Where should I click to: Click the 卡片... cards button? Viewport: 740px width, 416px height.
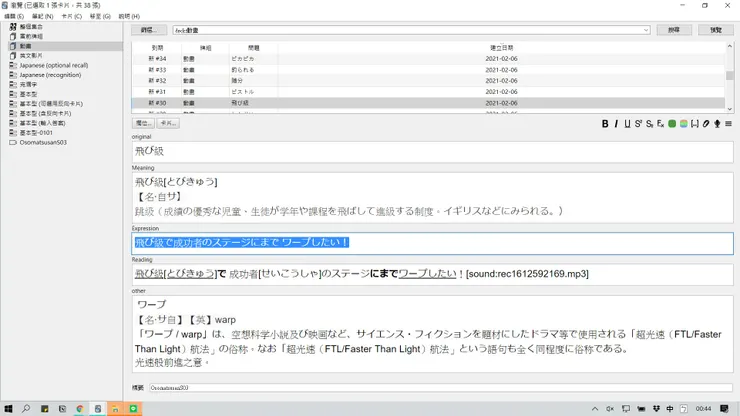[x=168, y=123]
